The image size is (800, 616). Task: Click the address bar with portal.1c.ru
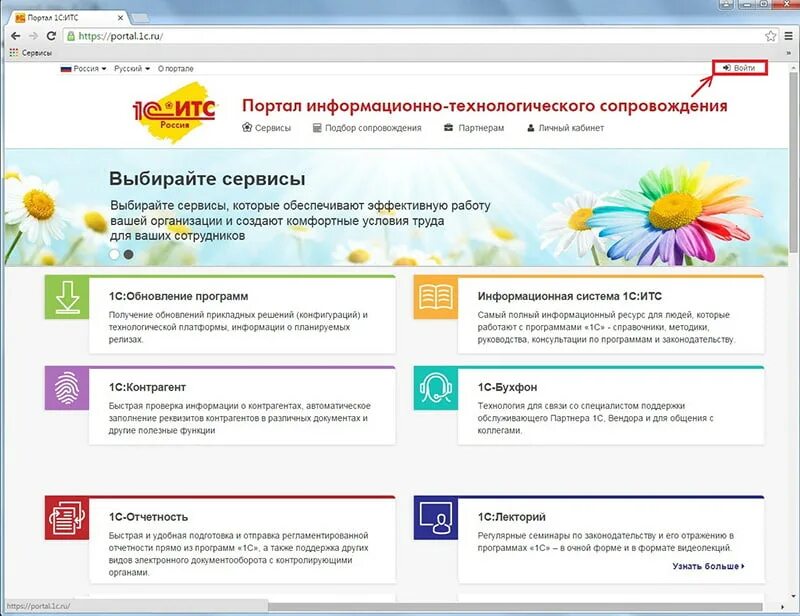point(421,36)
